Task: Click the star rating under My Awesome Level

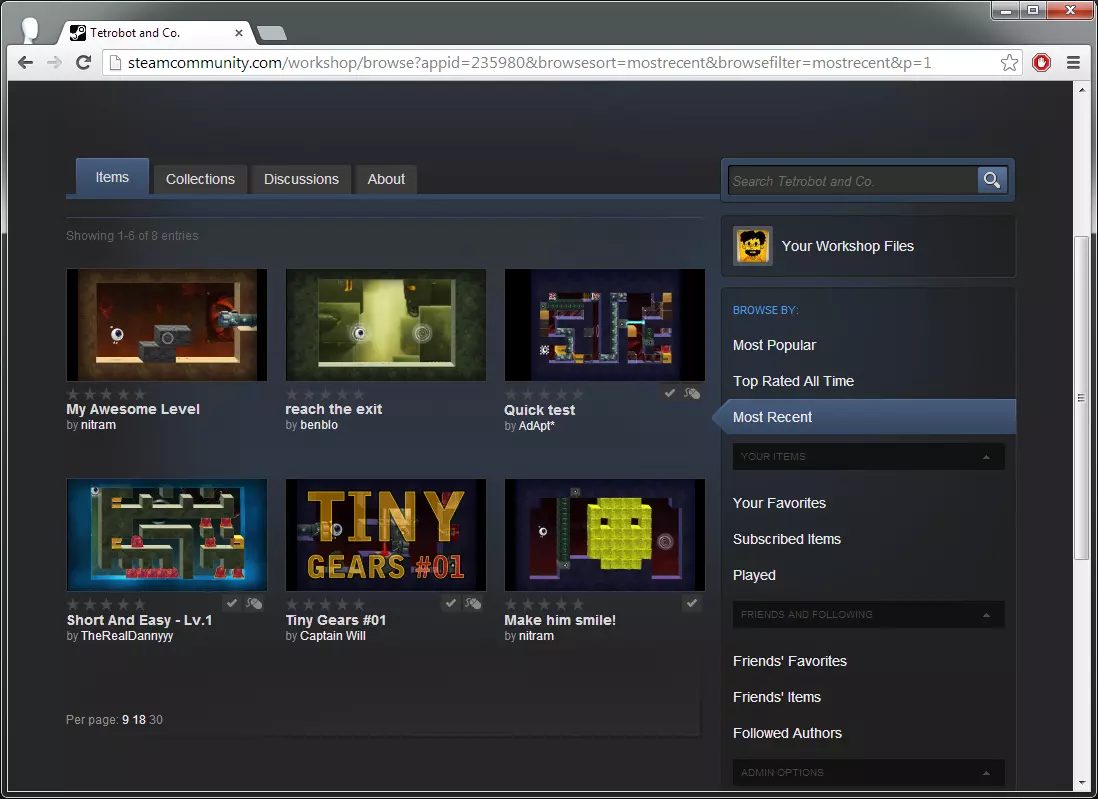Action: click(106, 394)
